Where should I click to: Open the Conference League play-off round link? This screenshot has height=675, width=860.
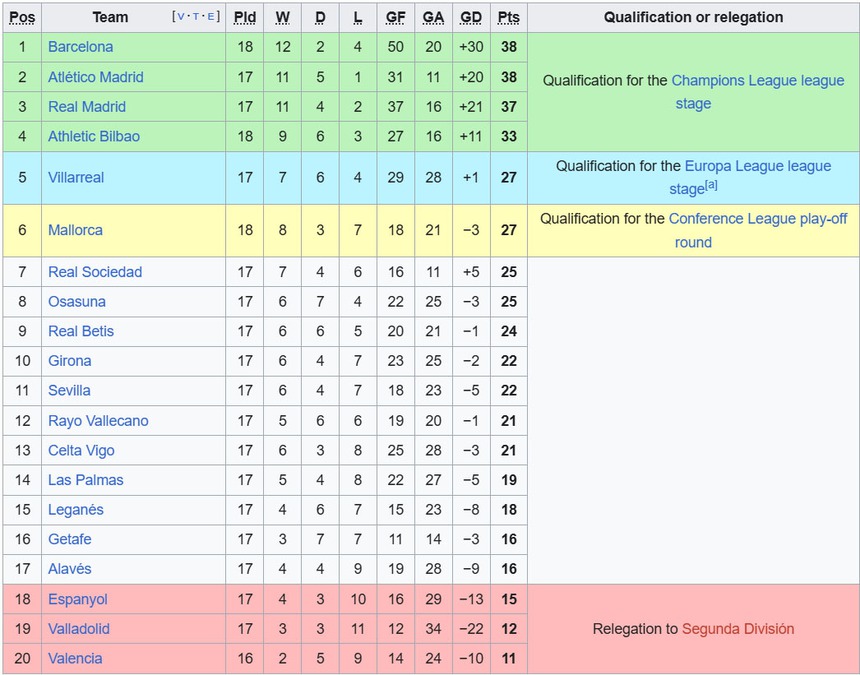[x=757, y=219]
